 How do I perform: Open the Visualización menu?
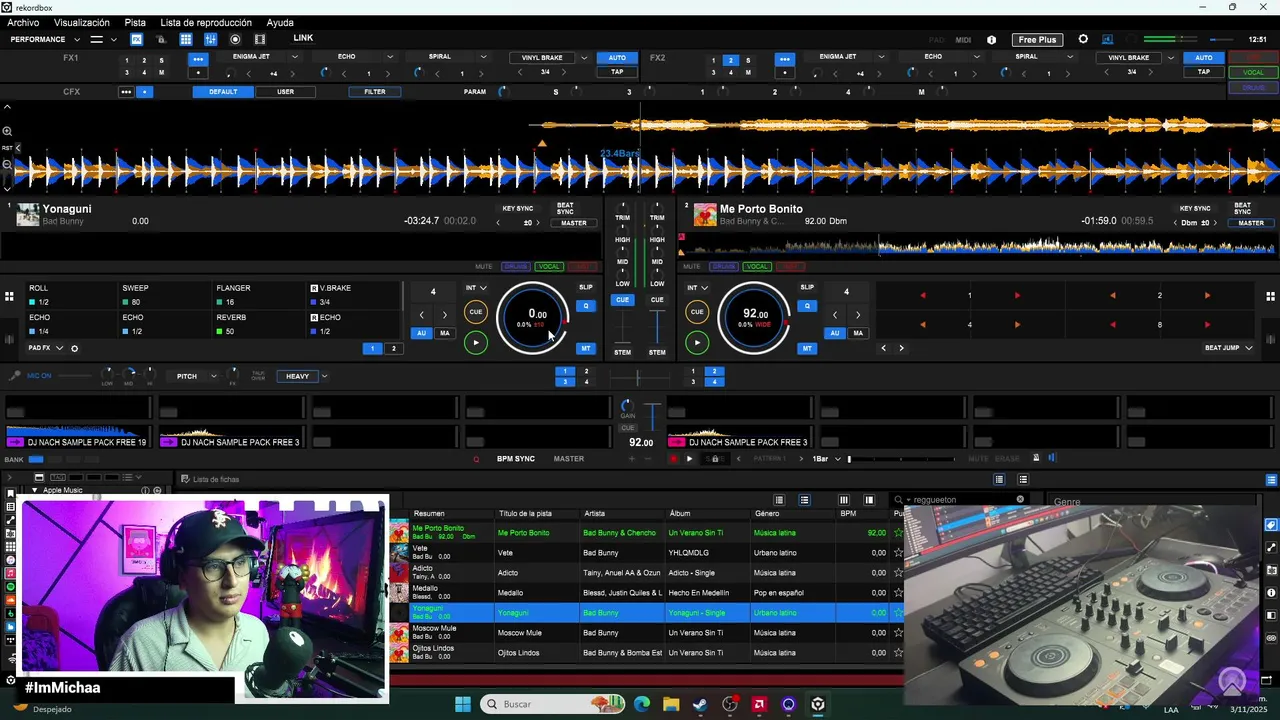point(82,22)
